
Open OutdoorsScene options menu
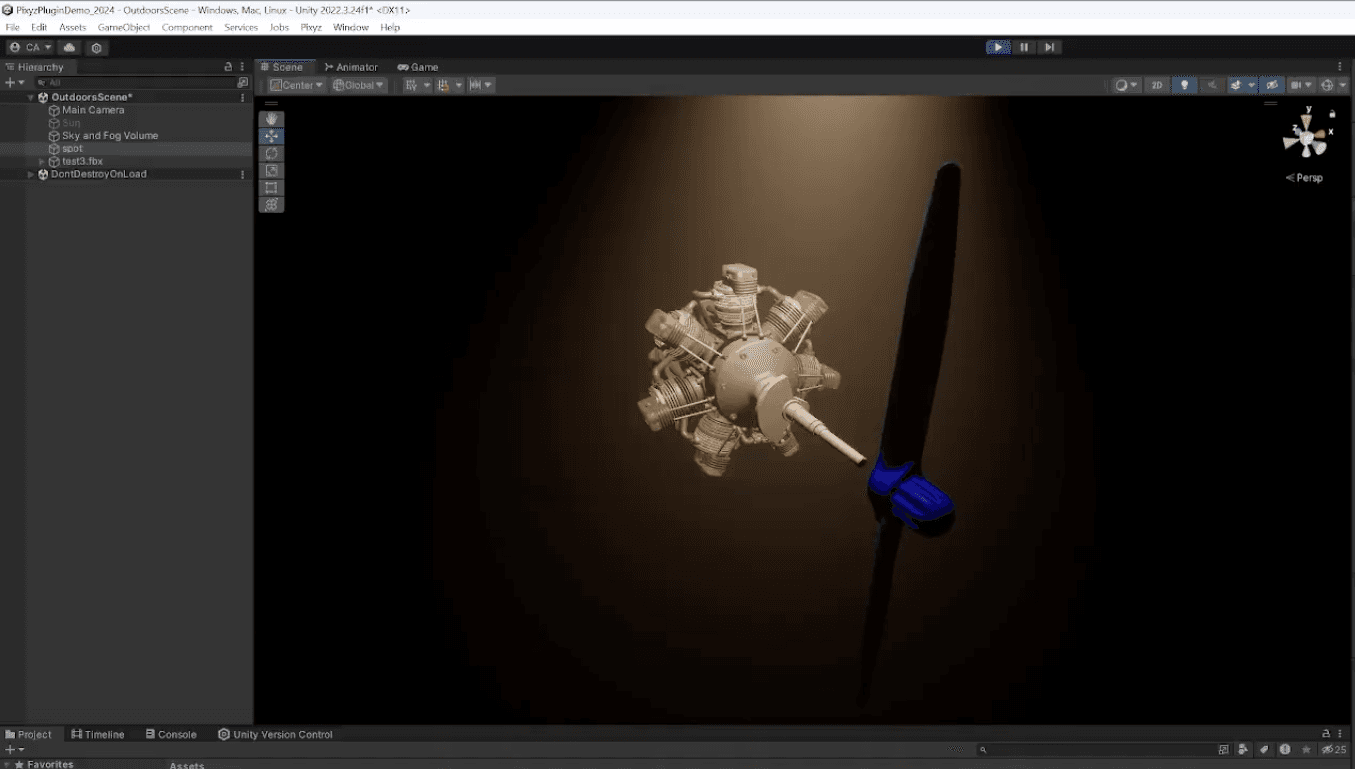[243, 97]
